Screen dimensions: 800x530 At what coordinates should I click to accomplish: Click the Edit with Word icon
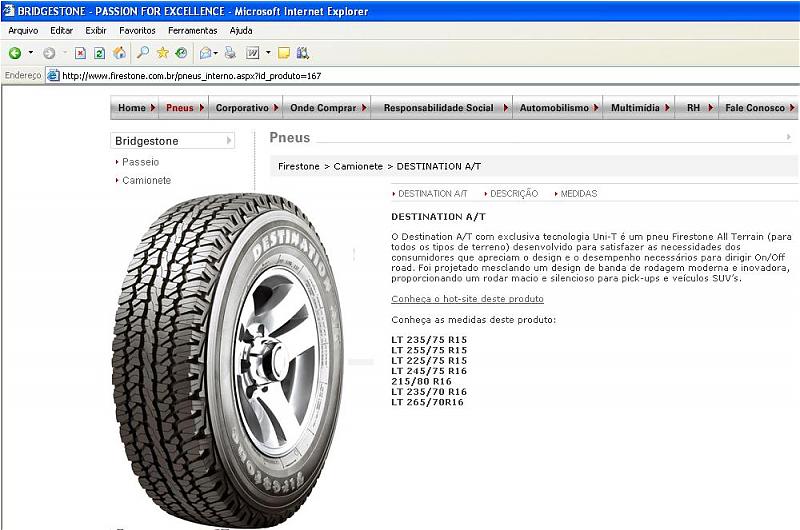(x=253, y=53)
